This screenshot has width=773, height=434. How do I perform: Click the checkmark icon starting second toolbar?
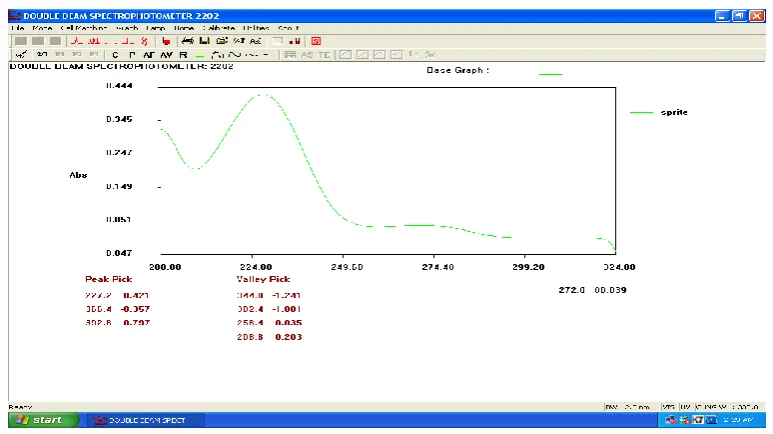click(x=21, y=55)
